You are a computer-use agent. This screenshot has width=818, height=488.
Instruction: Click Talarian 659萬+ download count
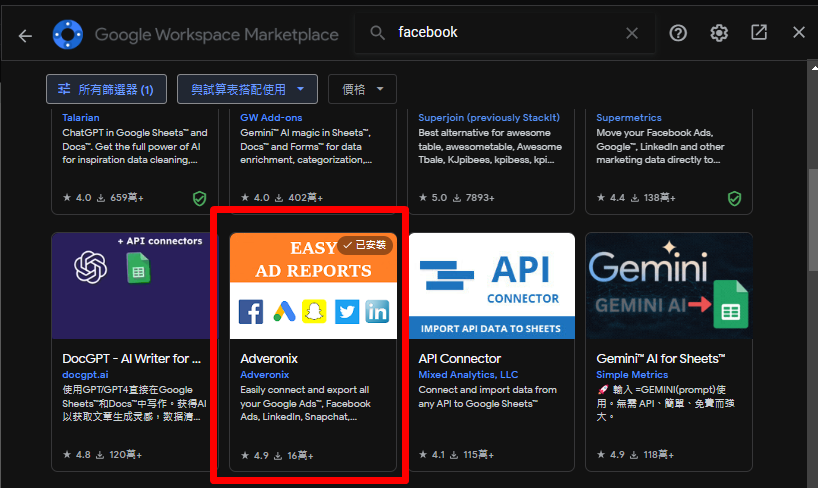(121, 198)
